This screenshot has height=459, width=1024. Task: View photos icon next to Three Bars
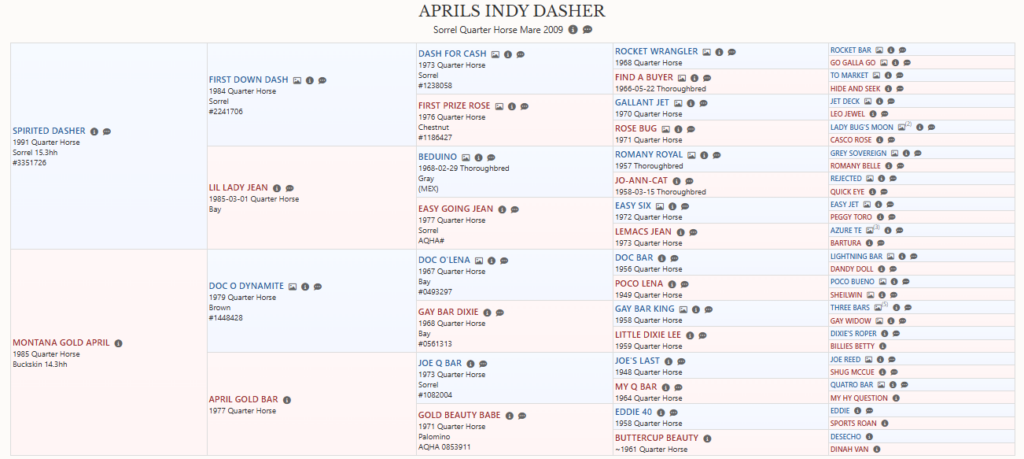pos(880,308)
